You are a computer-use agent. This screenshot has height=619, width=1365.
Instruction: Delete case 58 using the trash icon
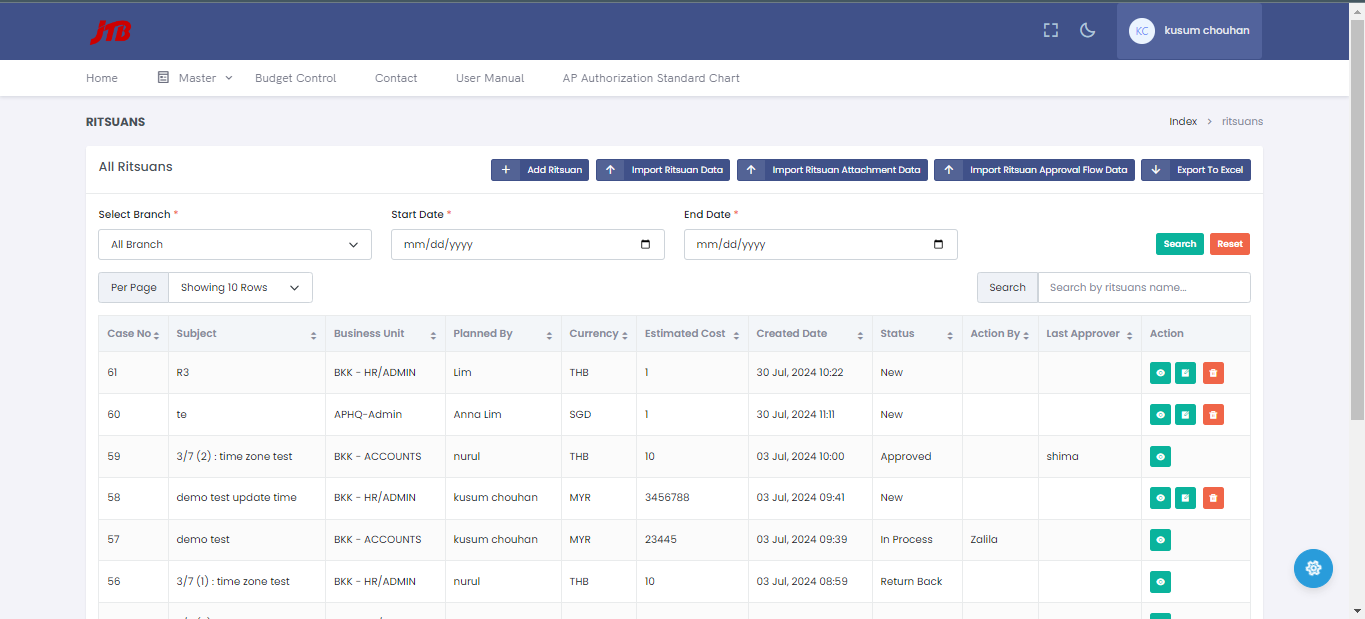point(1212,498)
